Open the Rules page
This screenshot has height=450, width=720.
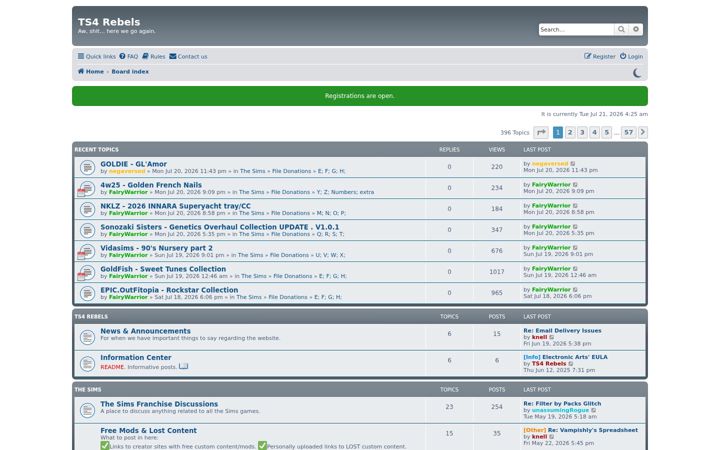[153, 56]
